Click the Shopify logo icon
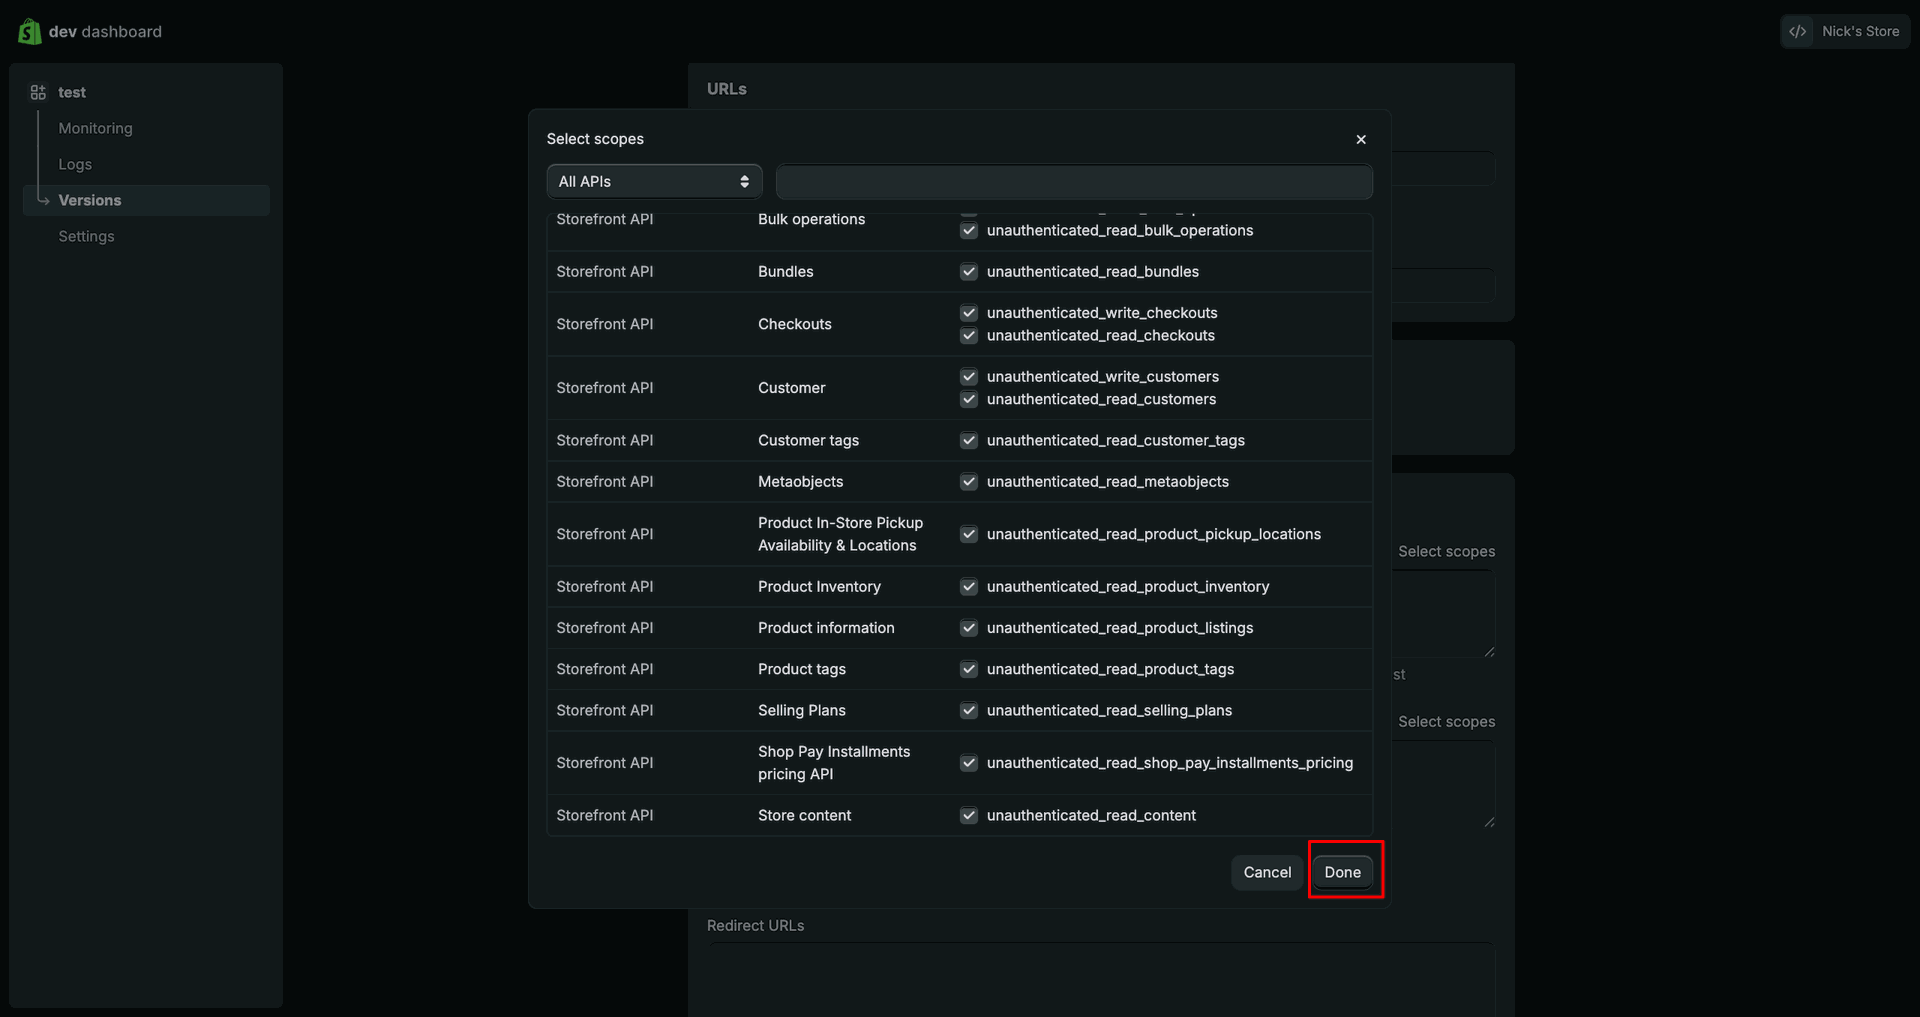The image size is (1920, 1017). pos(30,32)
